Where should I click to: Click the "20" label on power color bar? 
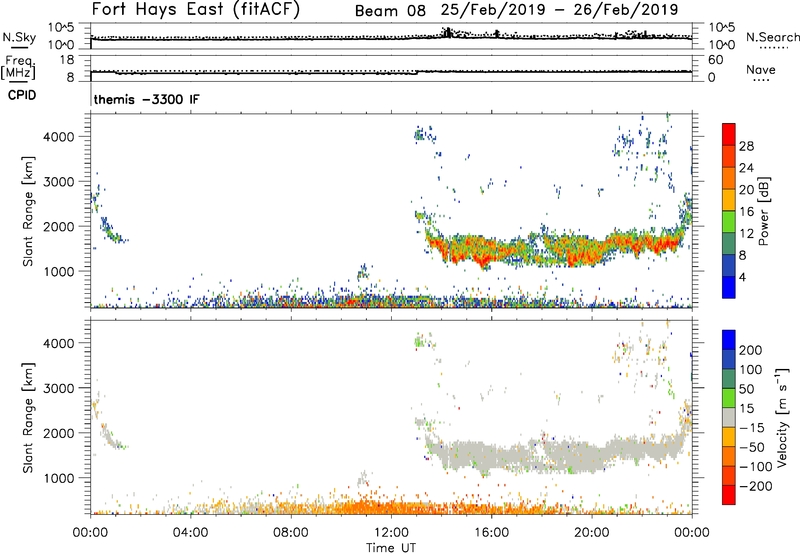coord(746,190)
